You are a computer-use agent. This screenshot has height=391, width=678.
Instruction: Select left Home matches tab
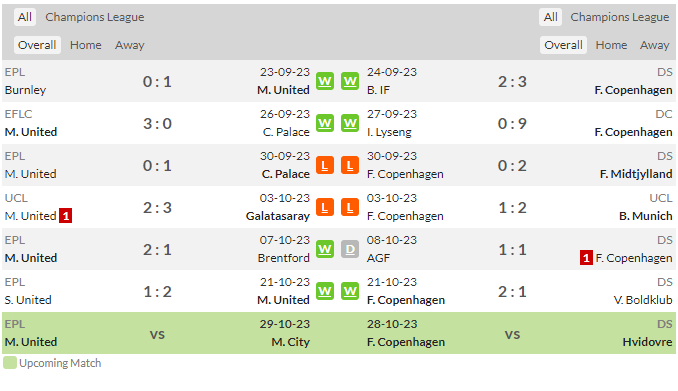[86, 45]
